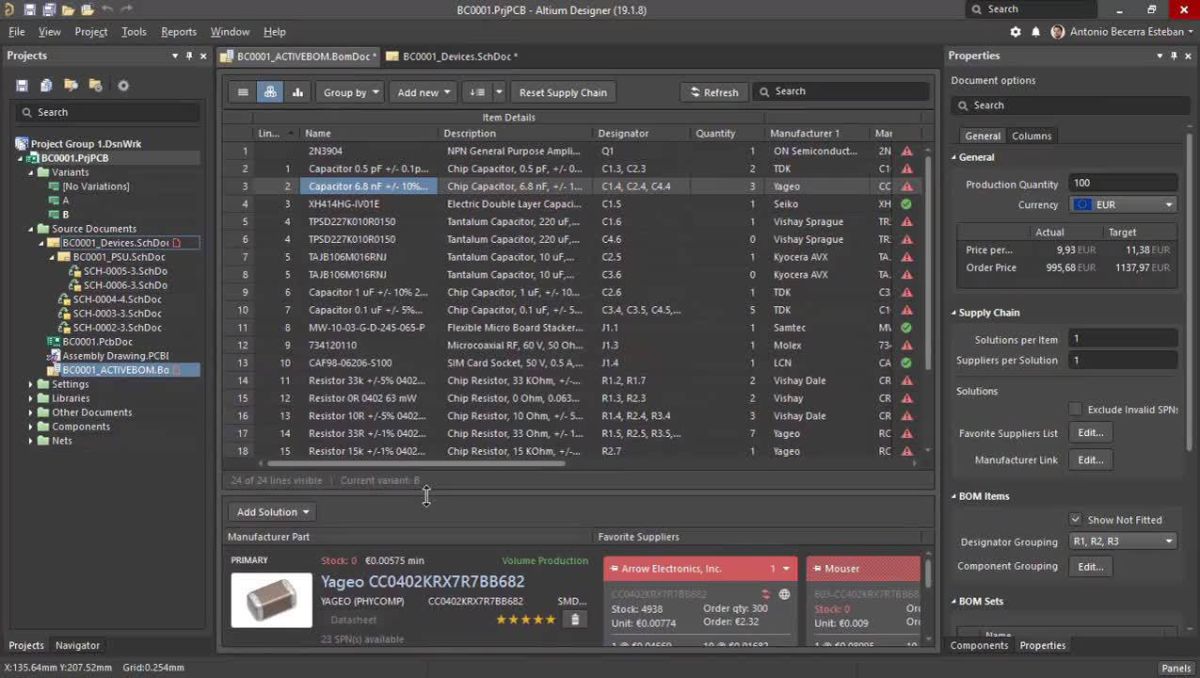
Task: Click the globe icon on Arrow Electronics card
Action: [785, 594]
